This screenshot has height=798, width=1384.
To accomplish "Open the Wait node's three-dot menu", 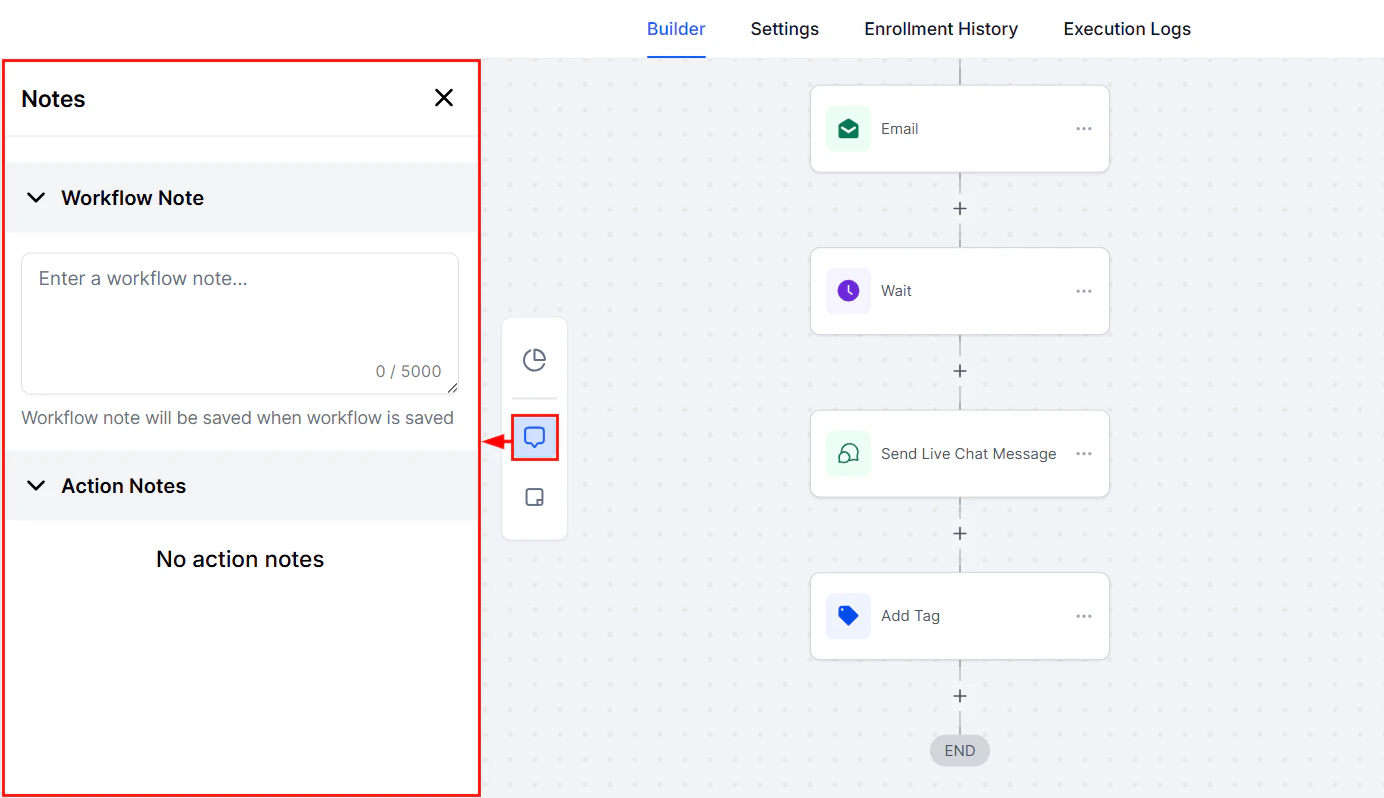I will coord(1083,290).
